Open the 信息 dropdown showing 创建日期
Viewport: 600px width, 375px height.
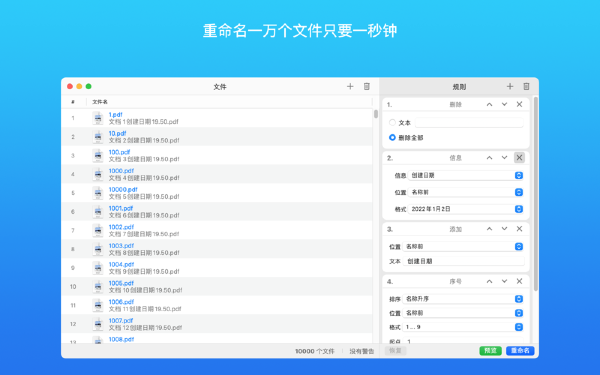[x=466, y=175]
